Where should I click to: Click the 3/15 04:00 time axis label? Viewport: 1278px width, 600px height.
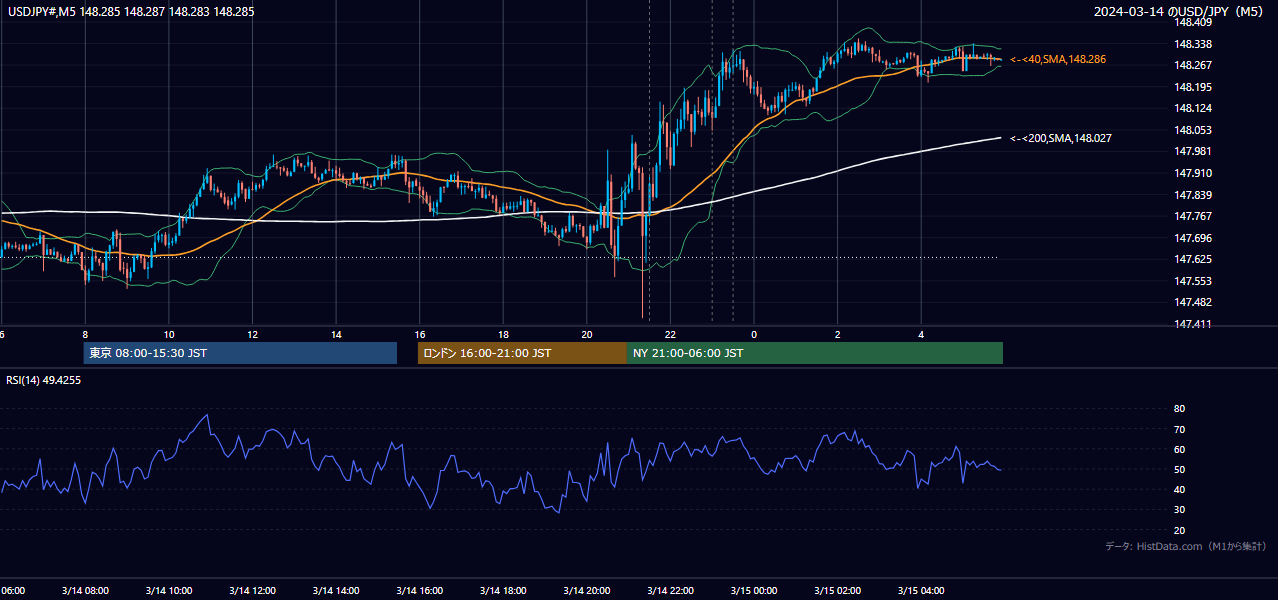921,591
